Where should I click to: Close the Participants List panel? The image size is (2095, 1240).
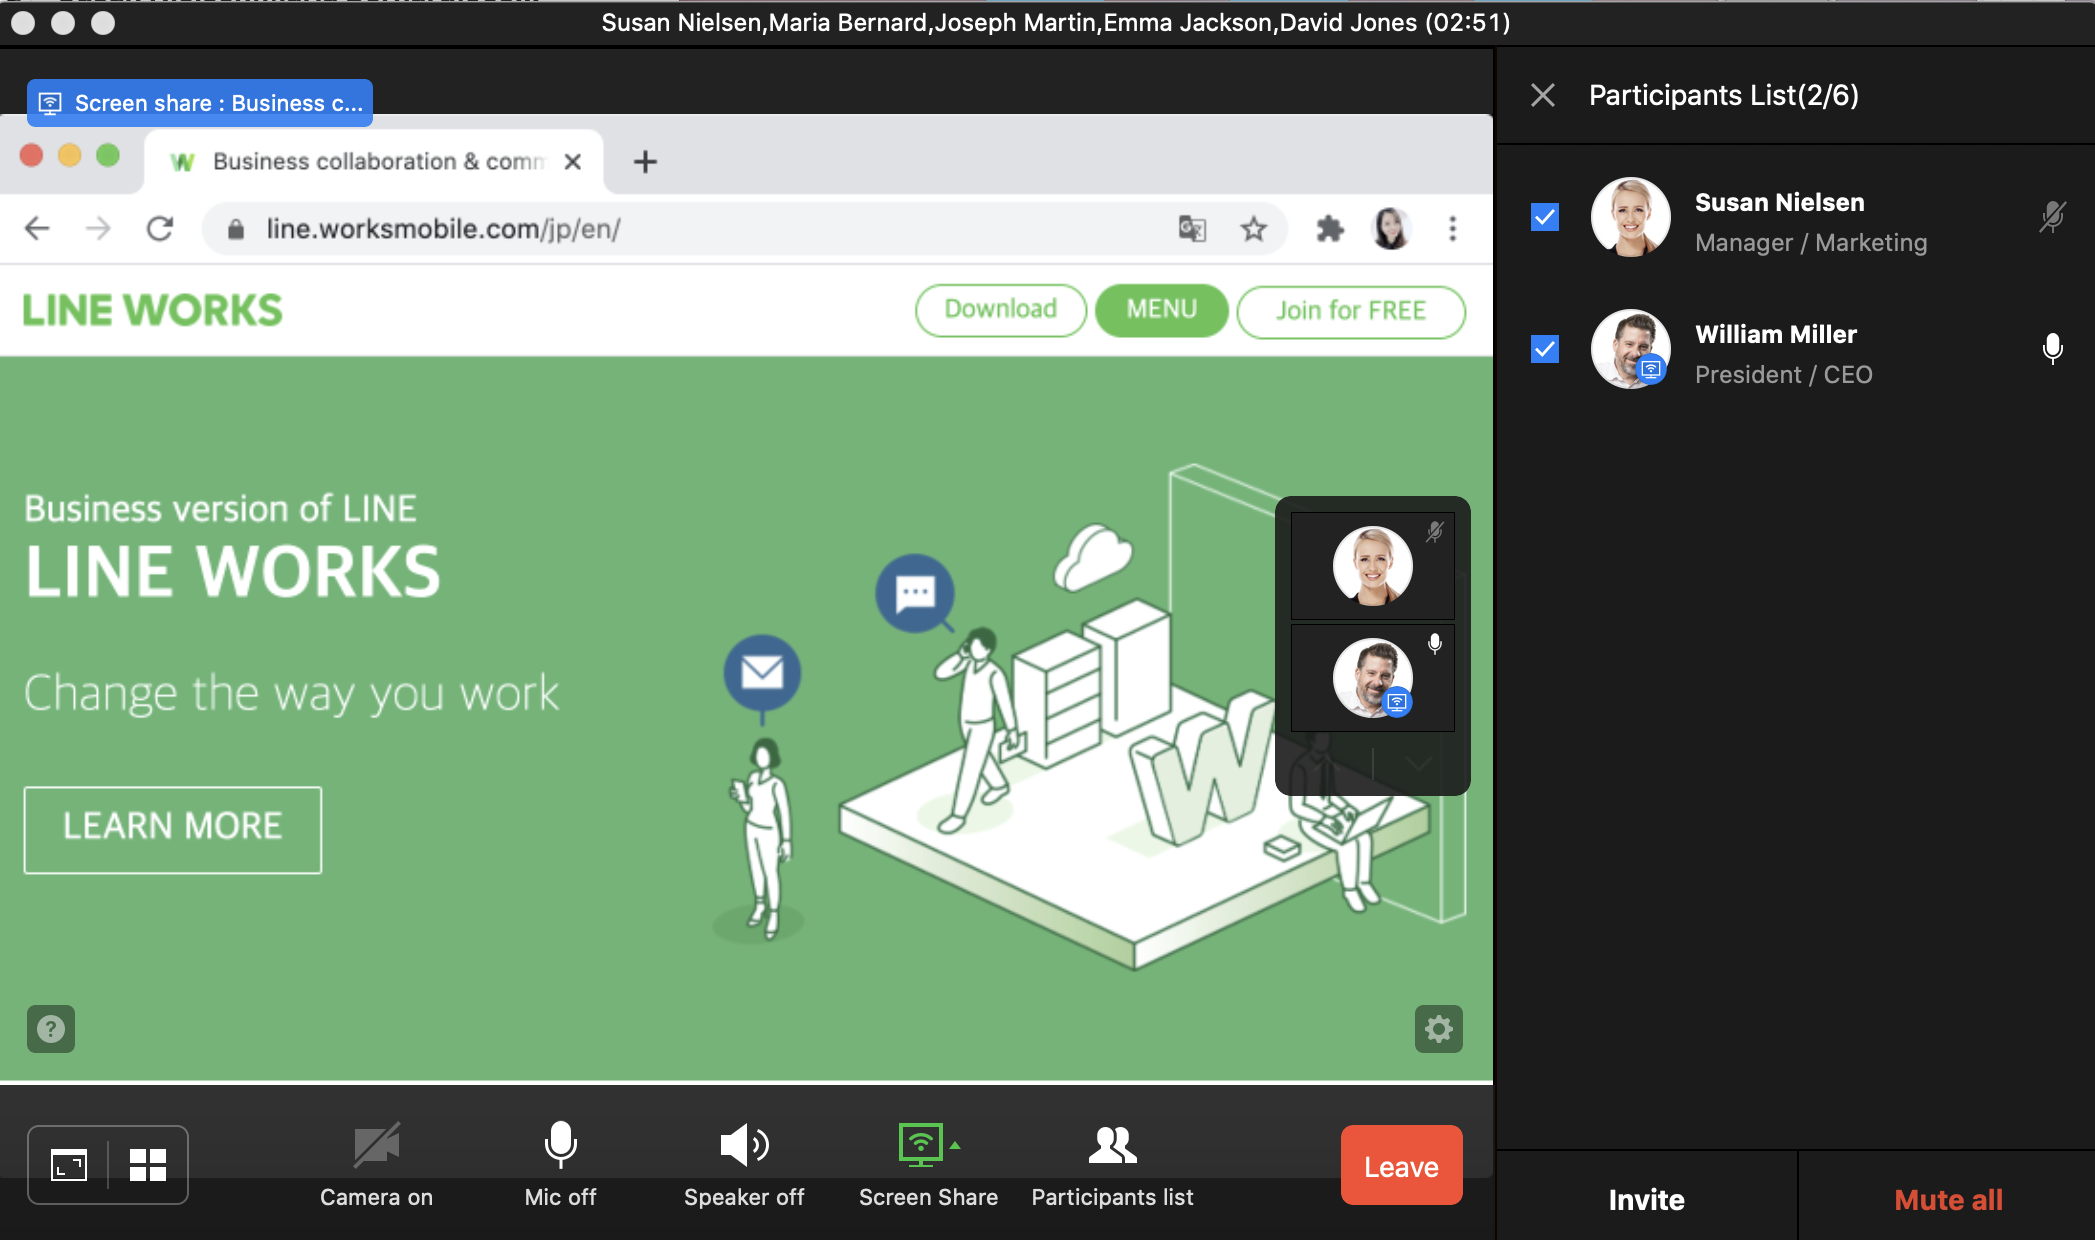click(x=1543, y=95)
